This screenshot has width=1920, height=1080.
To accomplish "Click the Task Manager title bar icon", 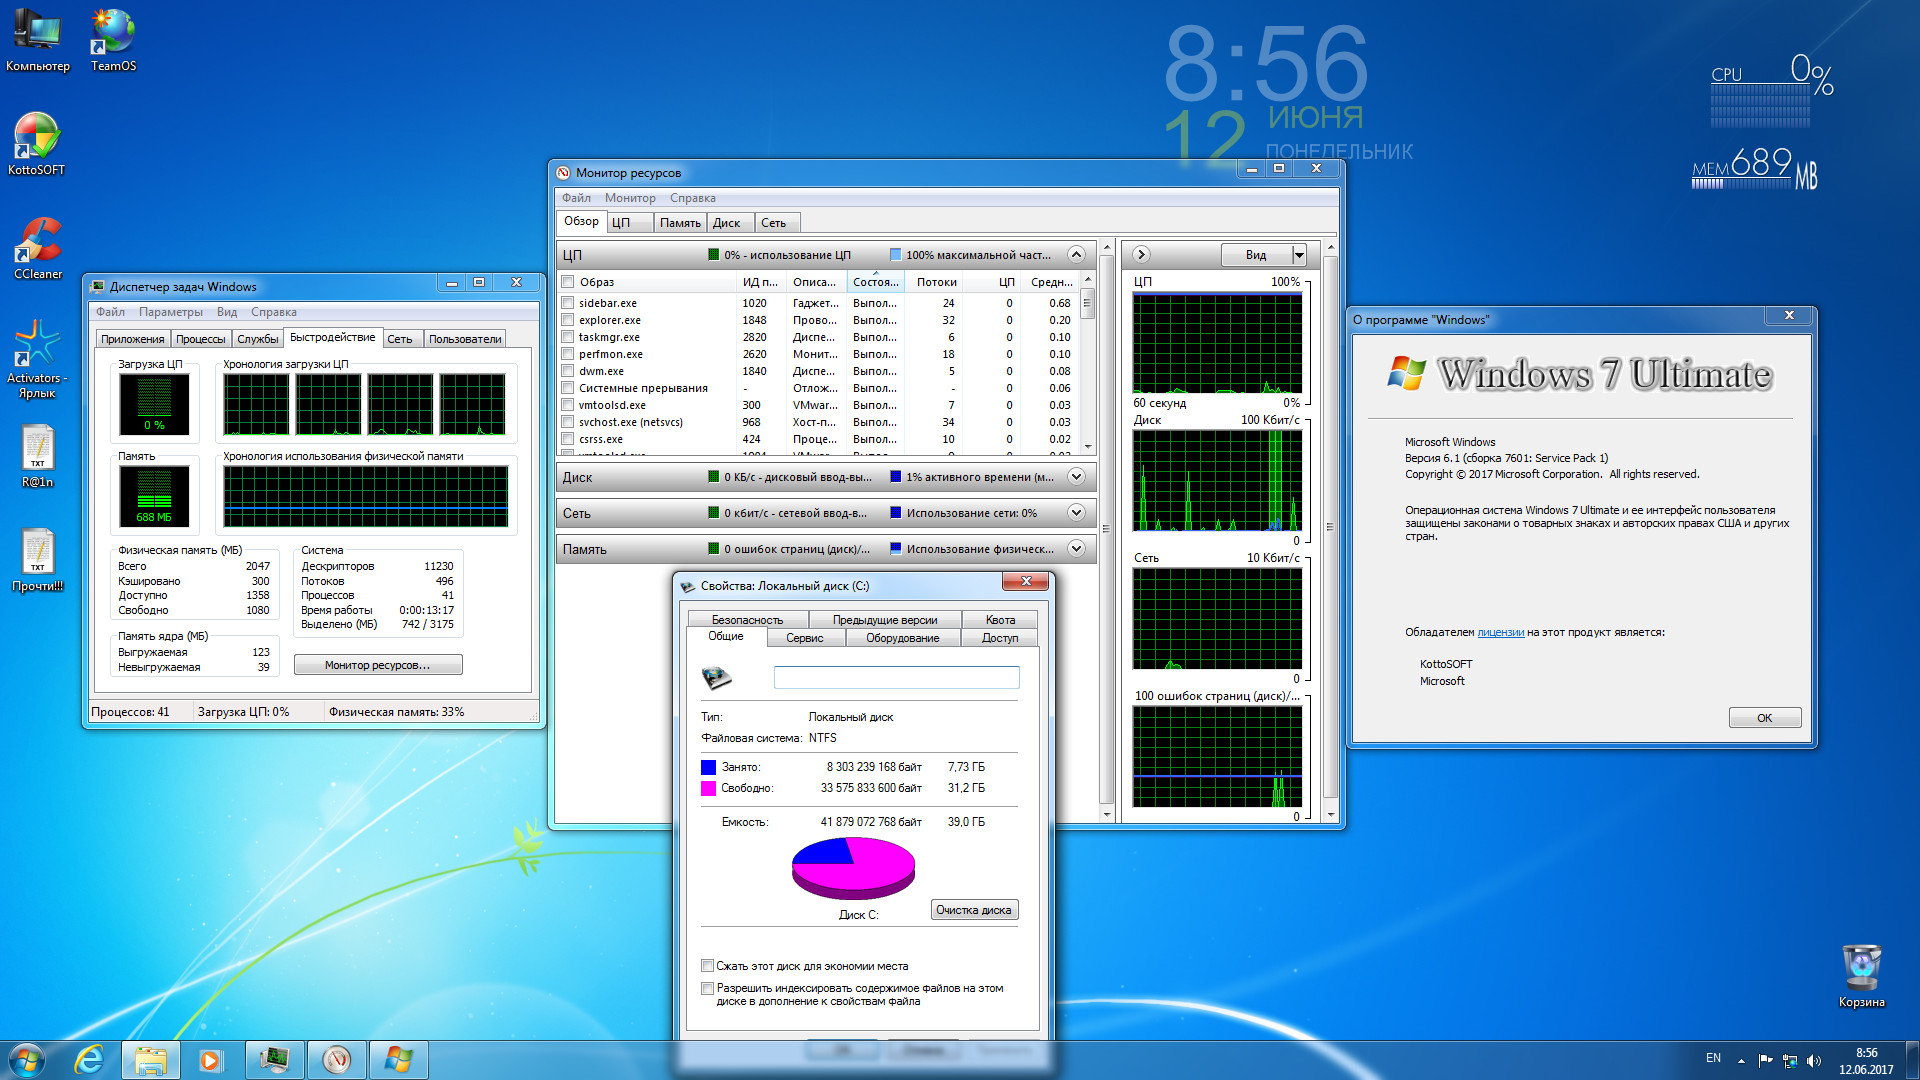I will [97, 287].
